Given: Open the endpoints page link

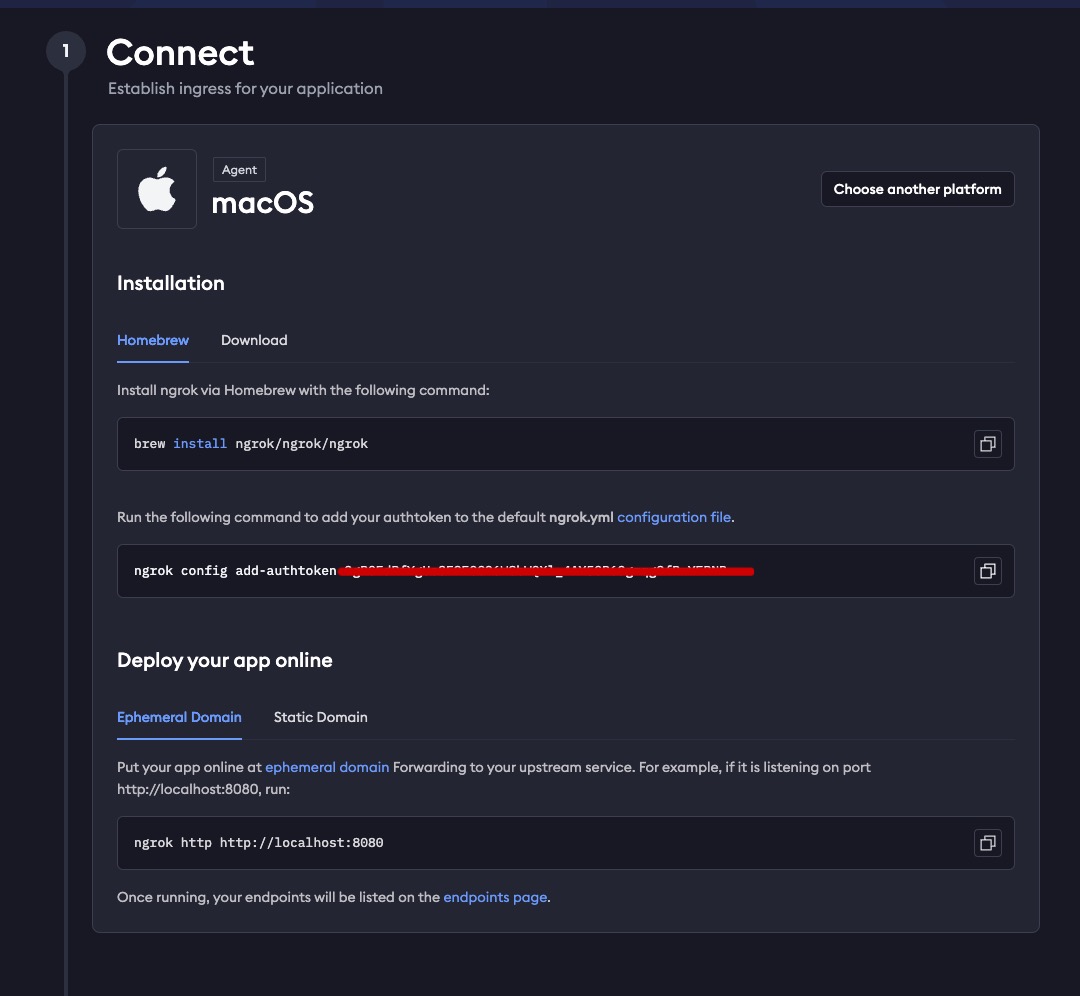Looking at the screenshot, I should (495, 897).
